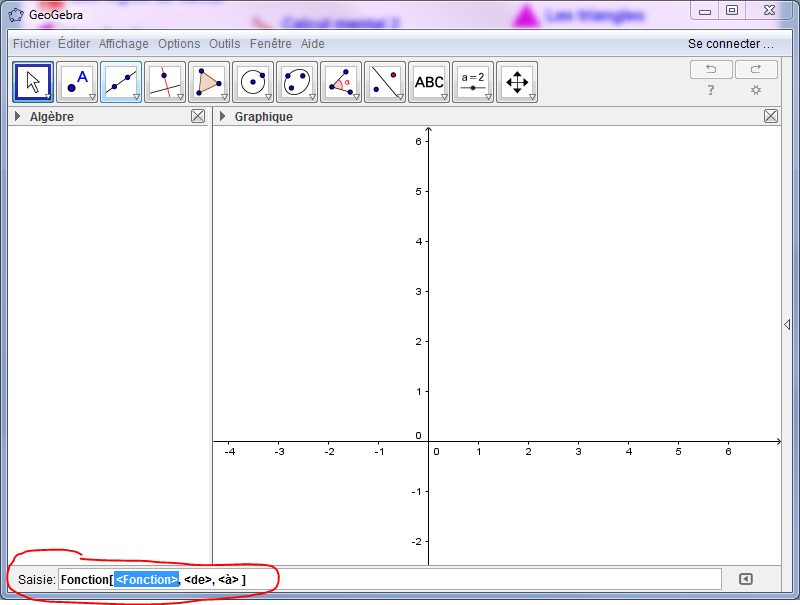This screenshot has height=605, width=800.
Task: Close the Algèbre panel
Action: point(198,116)
